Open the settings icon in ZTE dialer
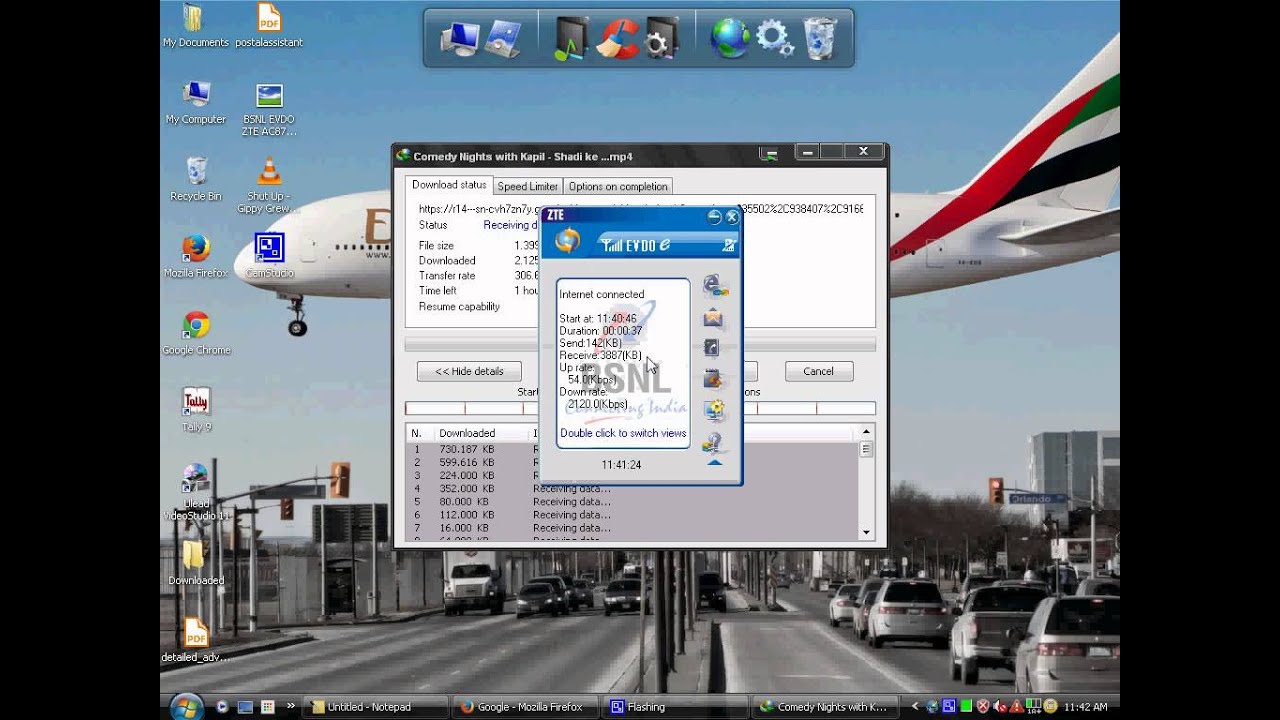 (714, 409)
